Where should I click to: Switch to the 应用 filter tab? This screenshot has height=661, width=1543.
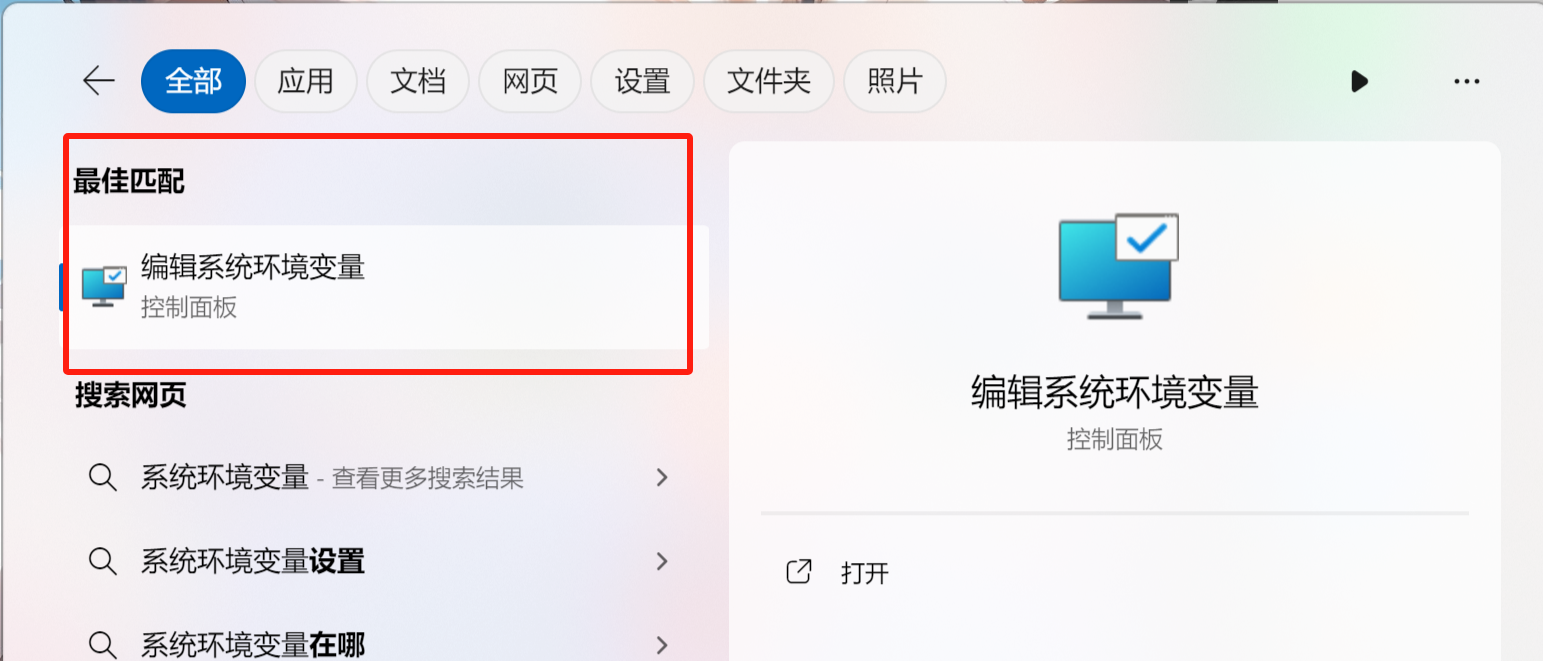pyautogui.click(x=306, y=81)
